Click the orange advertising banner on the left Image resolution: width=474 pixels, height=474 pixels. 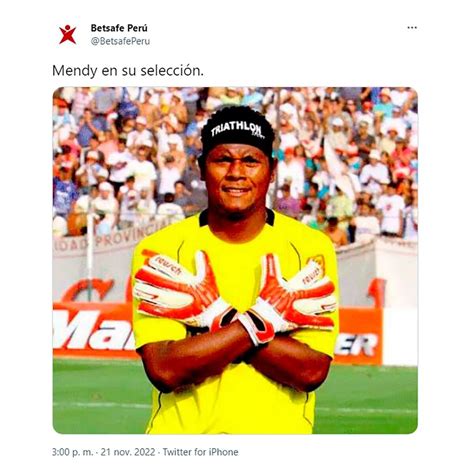coord(93,329)
